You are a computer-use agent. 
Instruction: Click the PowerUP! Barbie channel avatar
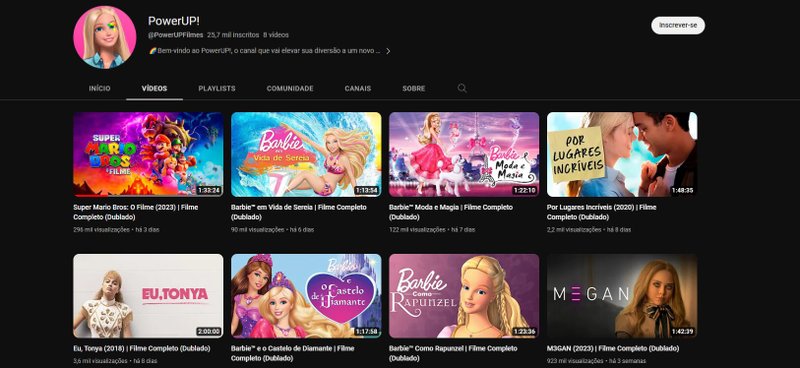pos(105,37)
